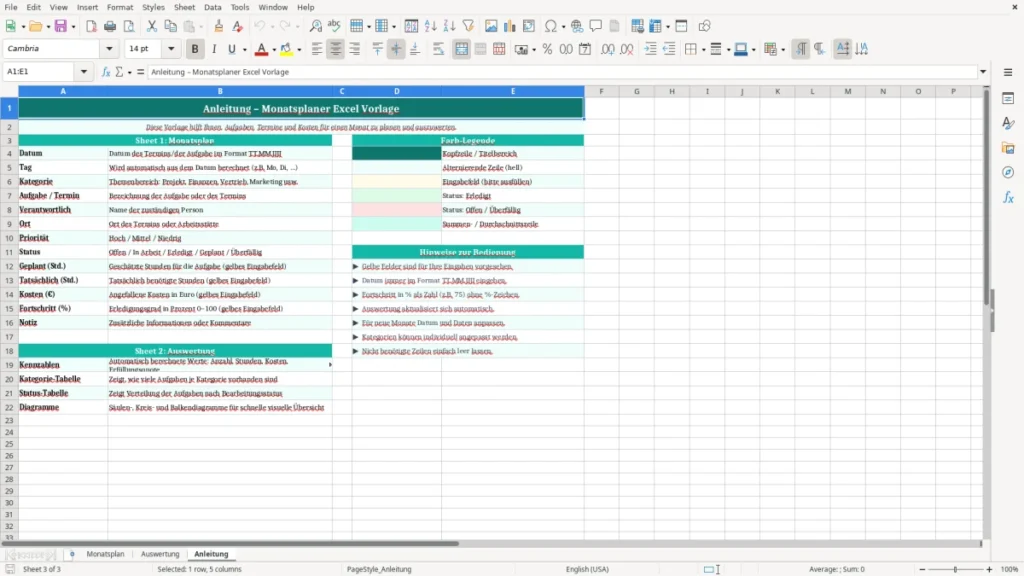Image resolution: width=1024 pixels, height=576 pixels.
Task: Open the font name dropdown
Action: pyautogui.click(x=109, y=48)
